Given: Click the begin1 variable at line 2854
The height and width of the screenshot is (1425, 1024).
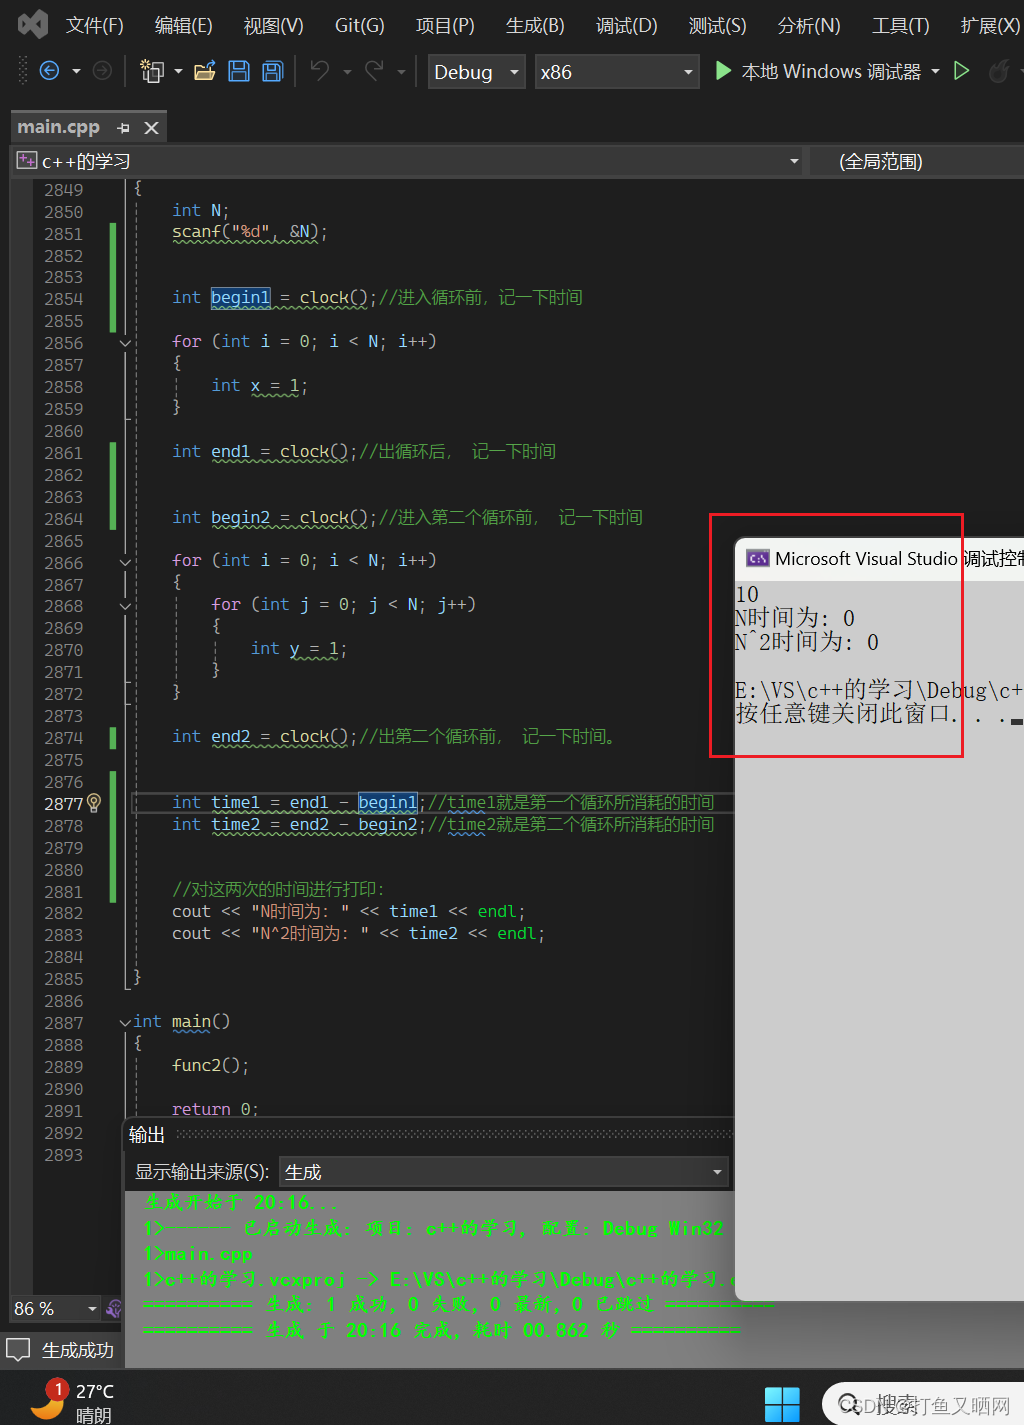Looking at the screenshot, I should [x=241, y=297].
